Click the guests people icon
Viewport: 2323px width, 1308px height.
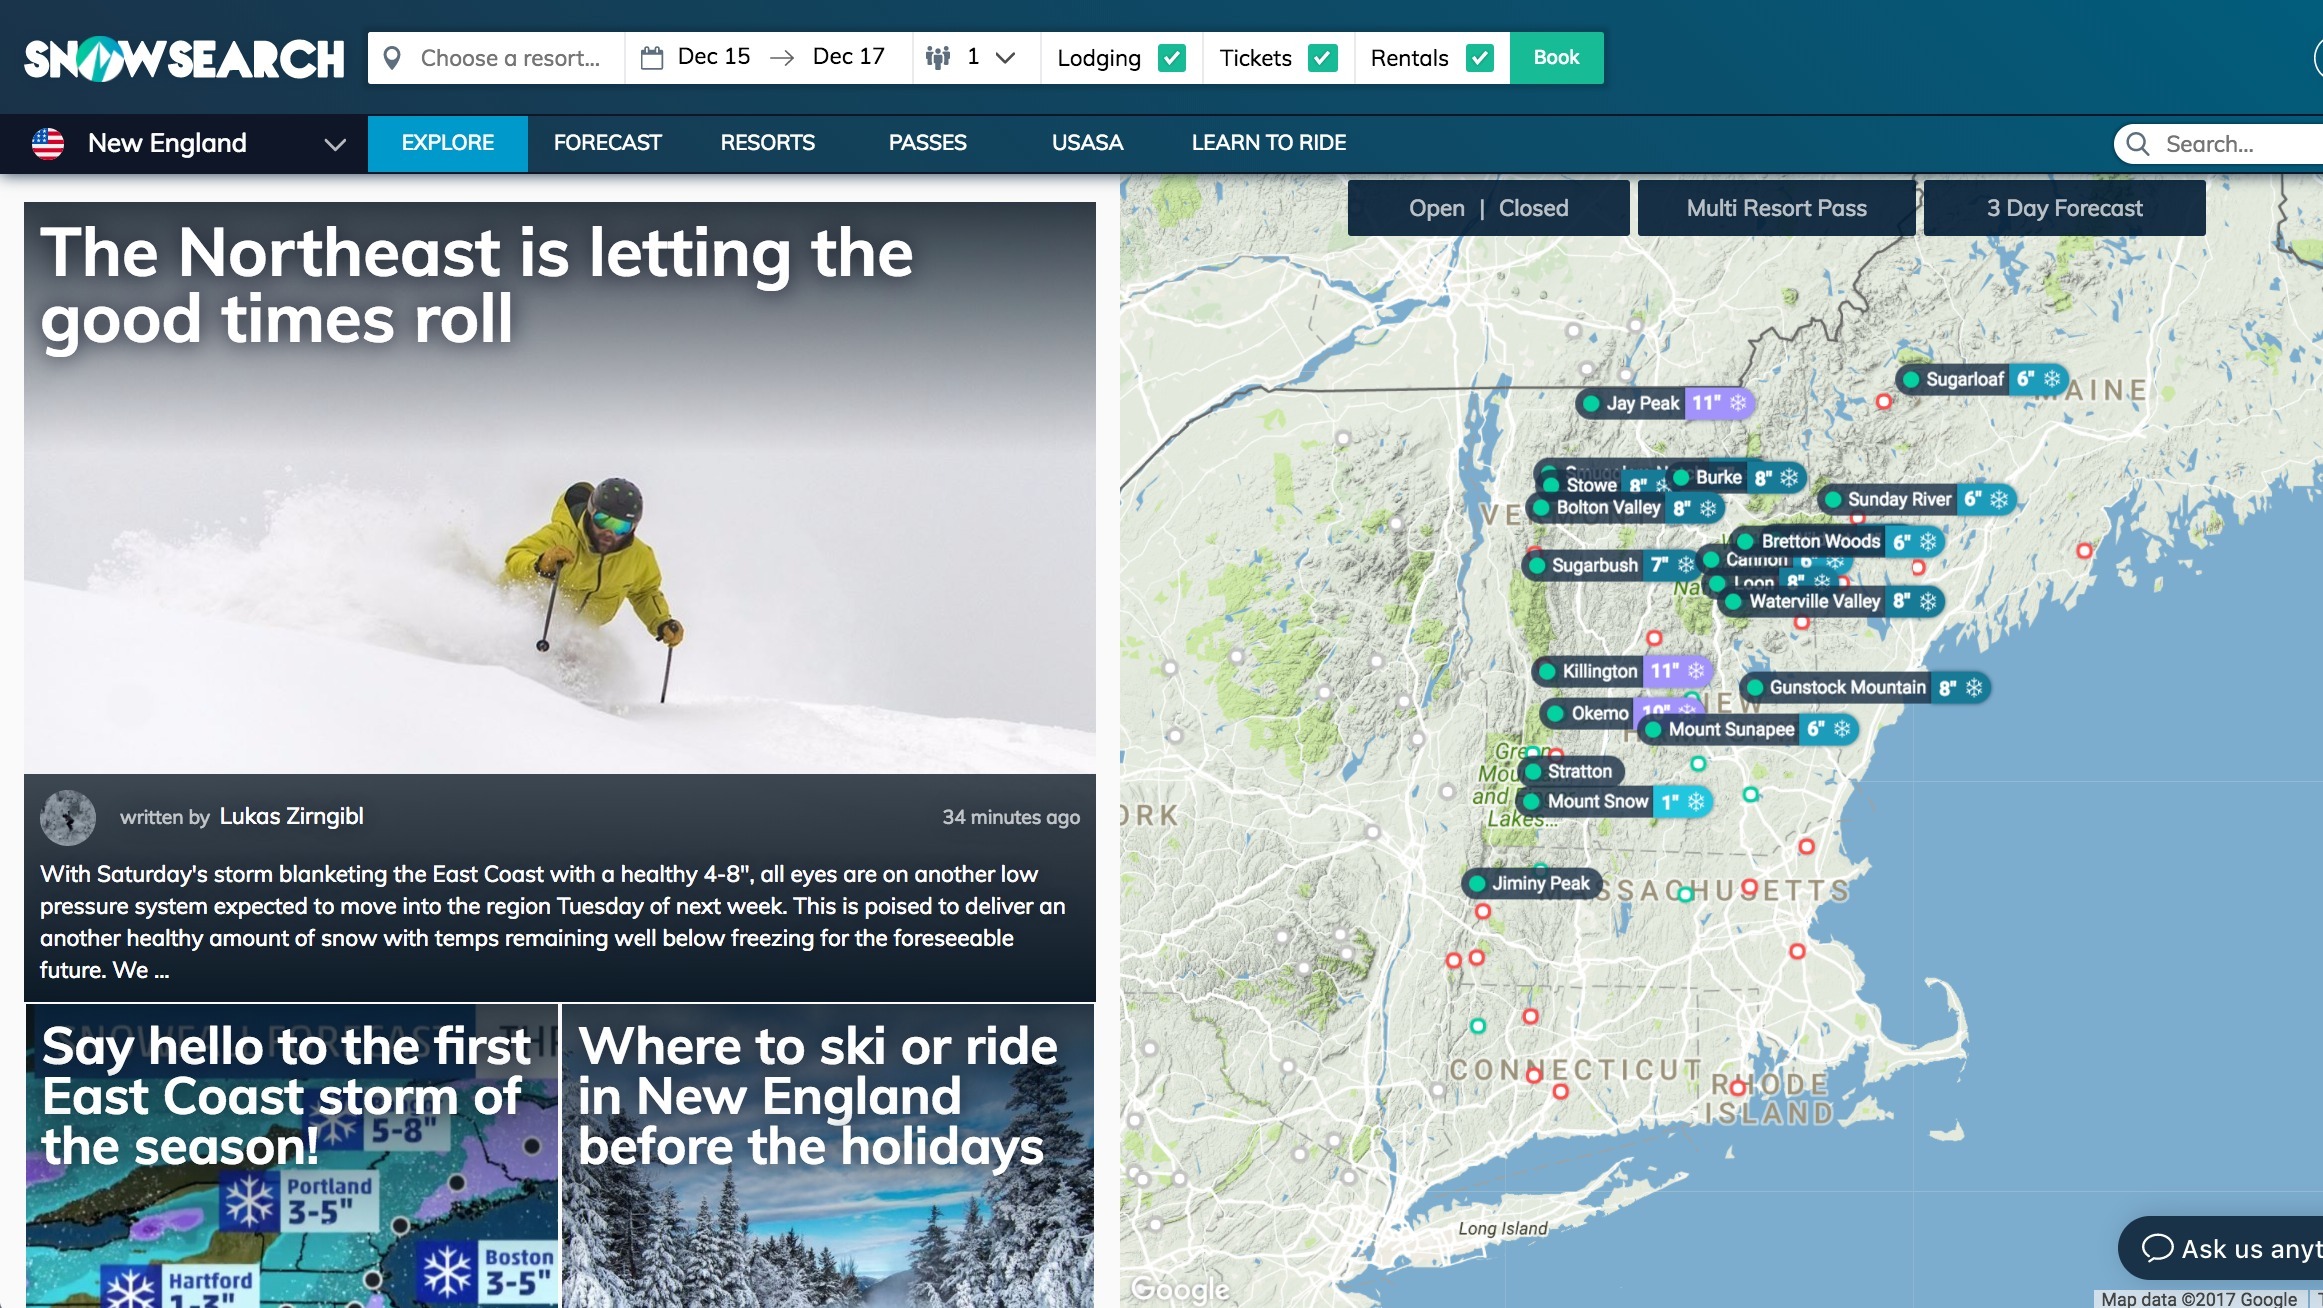(x=937, y=58)
